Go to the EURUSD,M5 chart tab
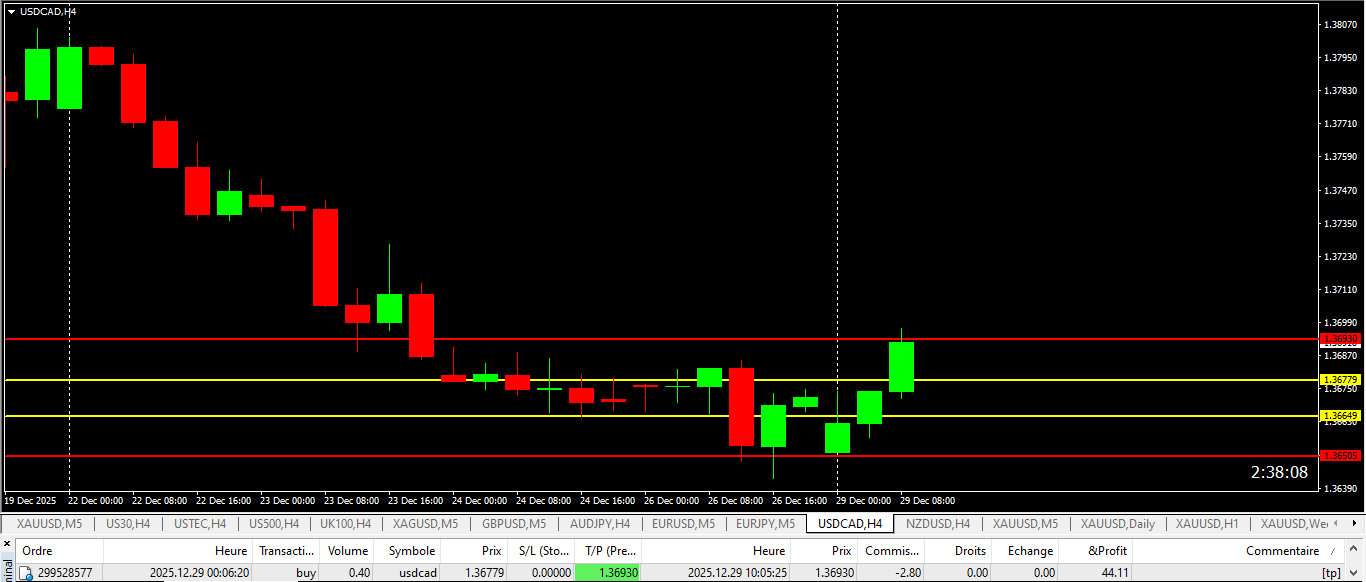Screen dimensions: 1366x582 (x=683, y=523)
